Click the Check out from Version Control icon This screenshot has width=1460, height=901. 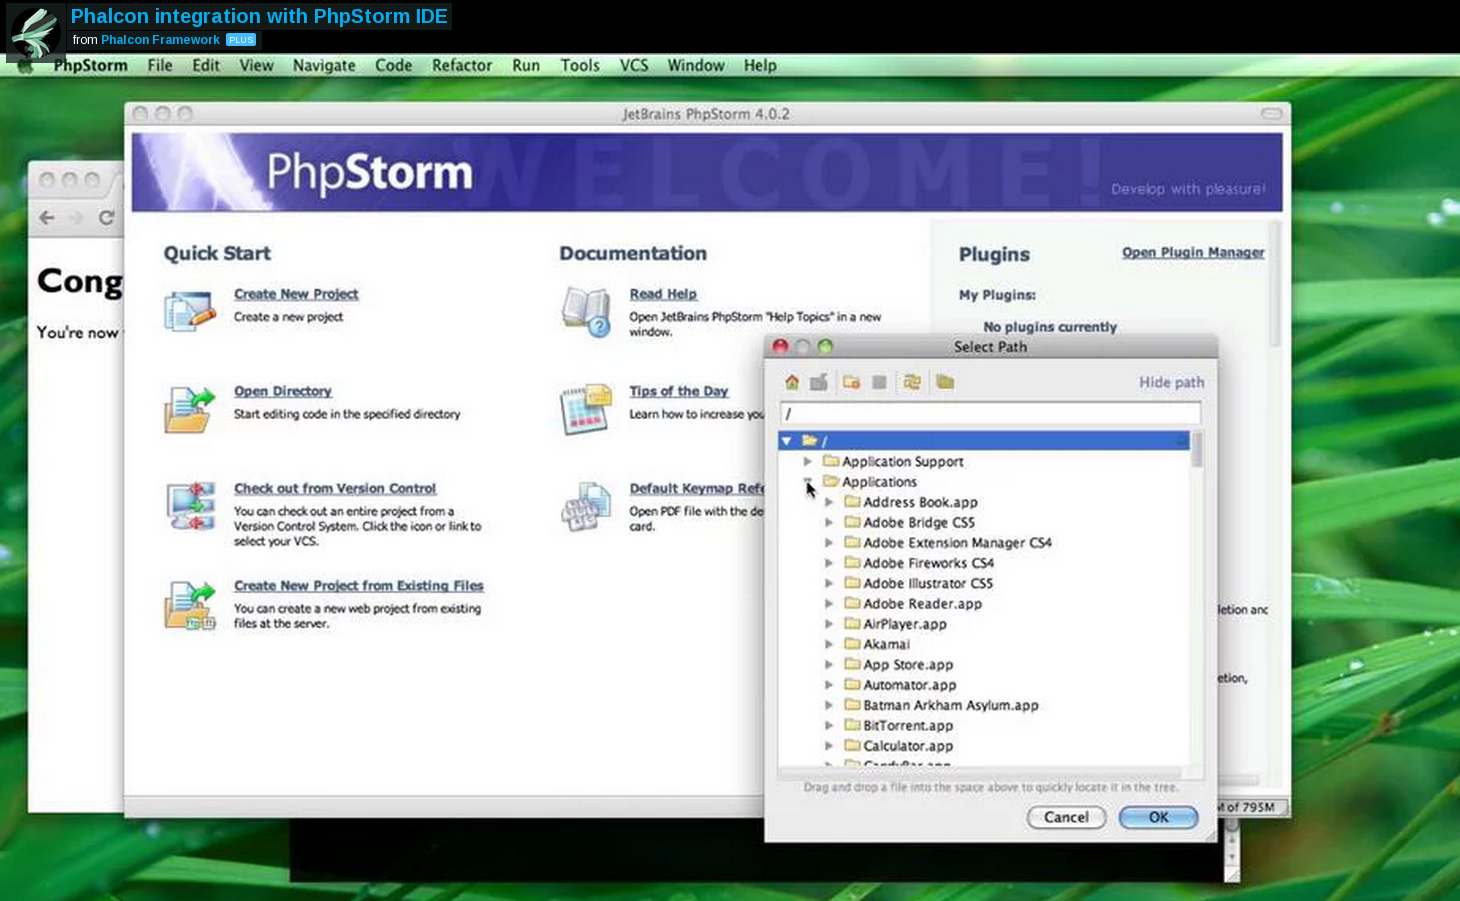point(188,504)
